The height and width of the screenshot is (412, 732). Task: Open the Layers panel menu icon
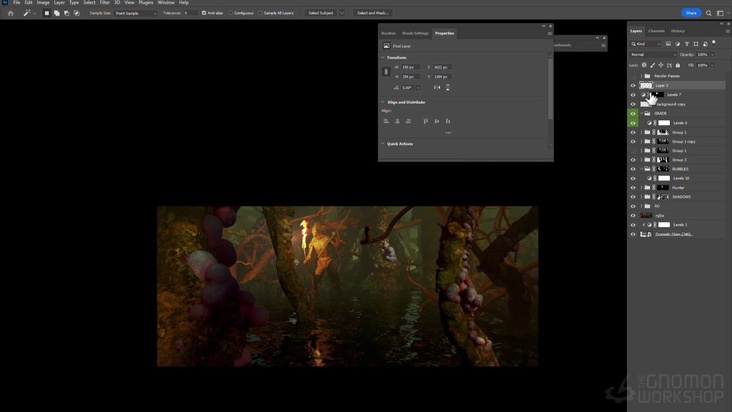tap(727, 31)
